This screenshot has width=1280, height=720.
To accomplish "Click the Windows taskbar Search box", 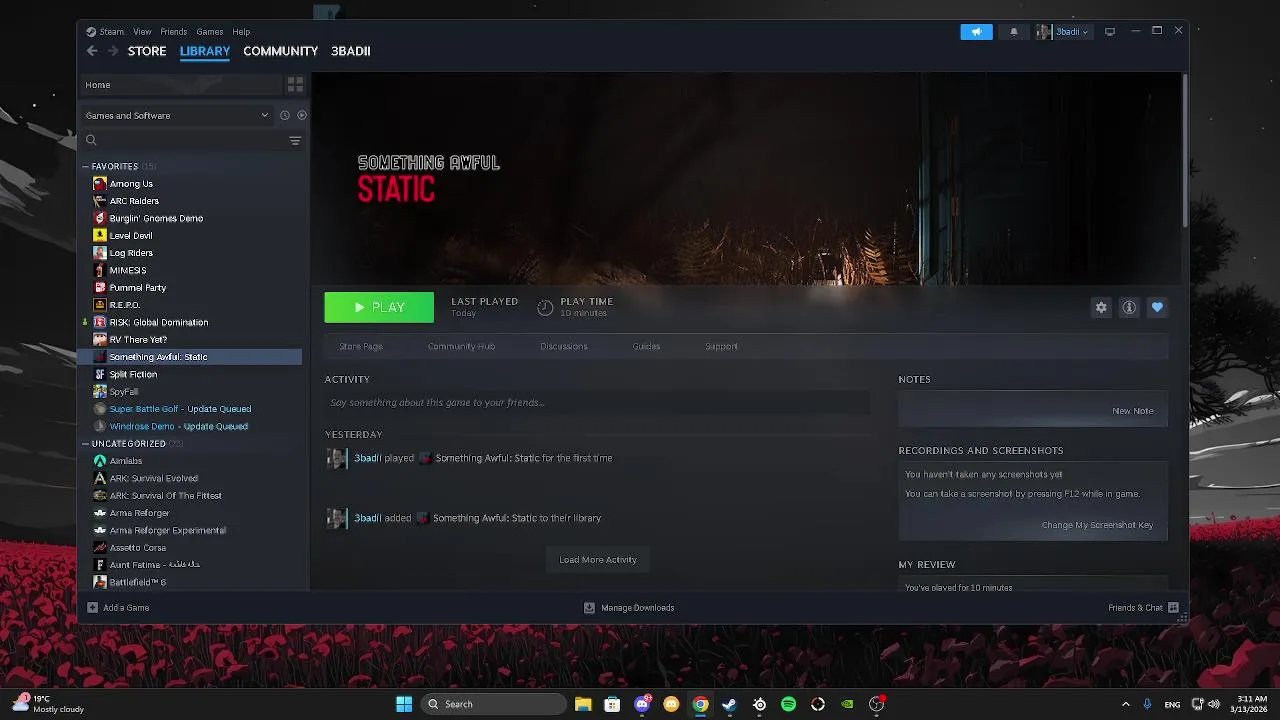I will coord(493,704).
